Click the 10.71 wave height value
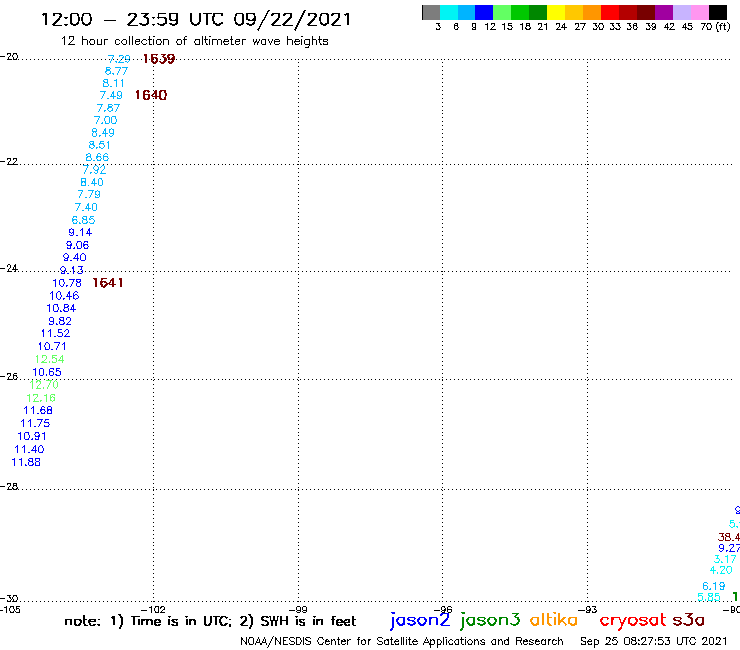Image resolution: width=740 pixels, height=650 pixels. 52,346
